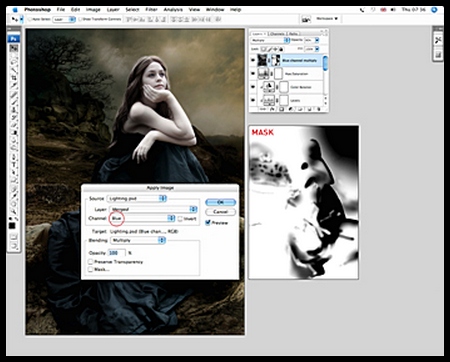Viewport: 450px width, 362px height.
Task: Click the link layers icon at panel bottom
Action: [x=263, y=109]
